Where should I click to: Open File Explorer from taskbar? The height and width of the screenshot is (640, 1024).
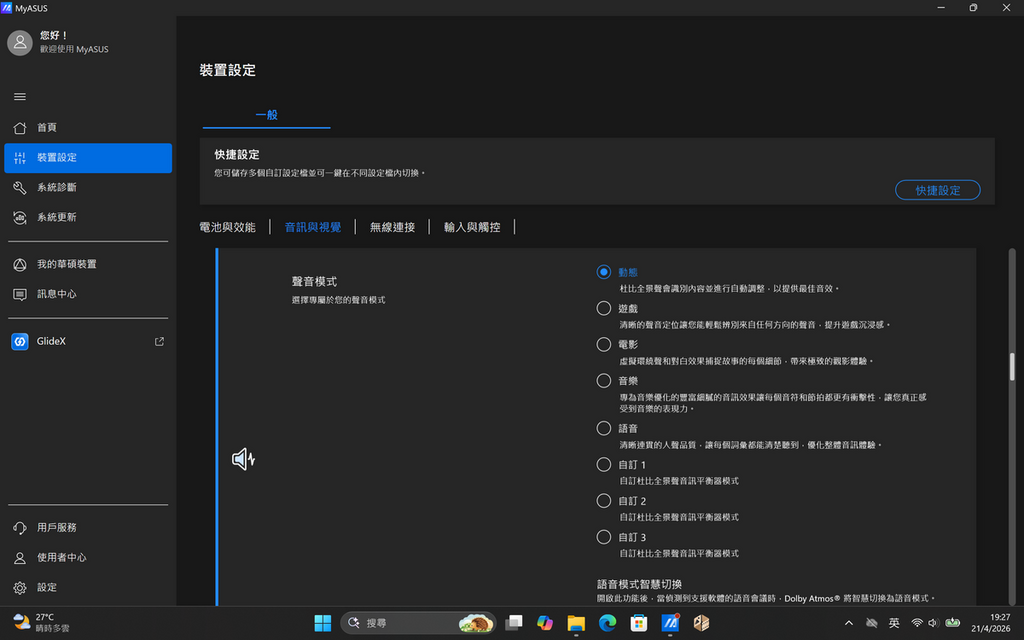click(576, 623)
